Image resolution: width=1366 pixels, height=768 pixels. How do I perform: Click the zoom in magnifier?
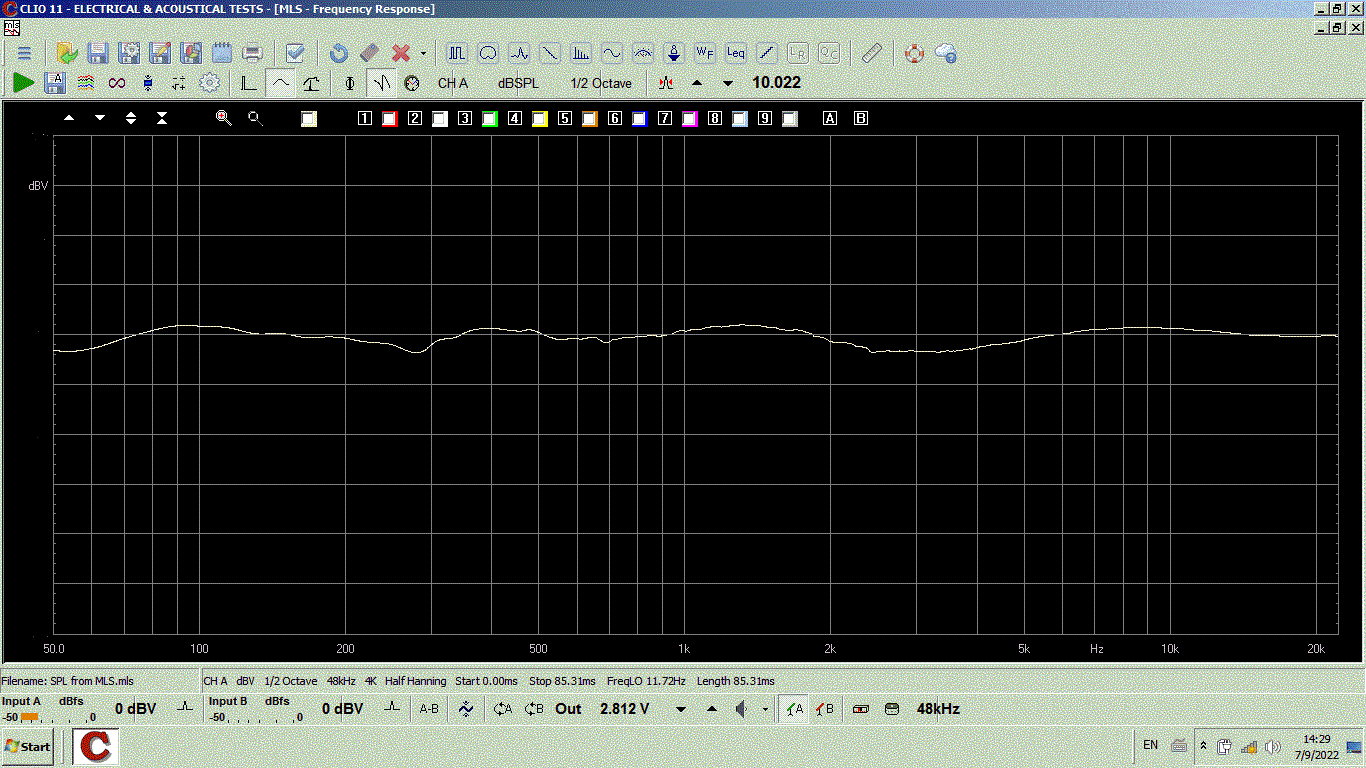[224, 118]
